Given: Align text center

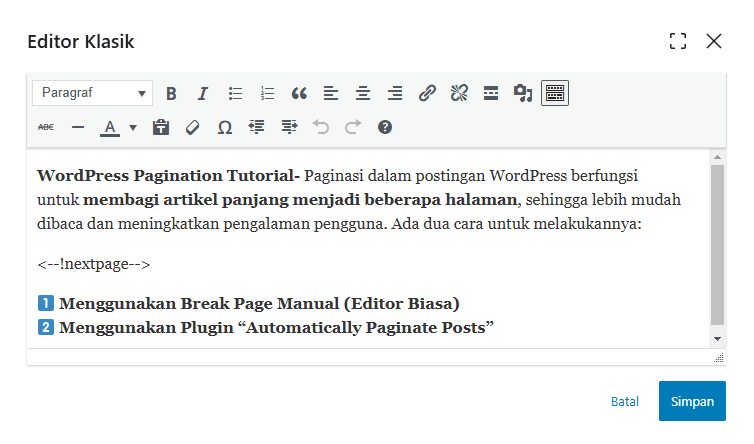Looking at the screenshot, I should [x=363, y=93].
